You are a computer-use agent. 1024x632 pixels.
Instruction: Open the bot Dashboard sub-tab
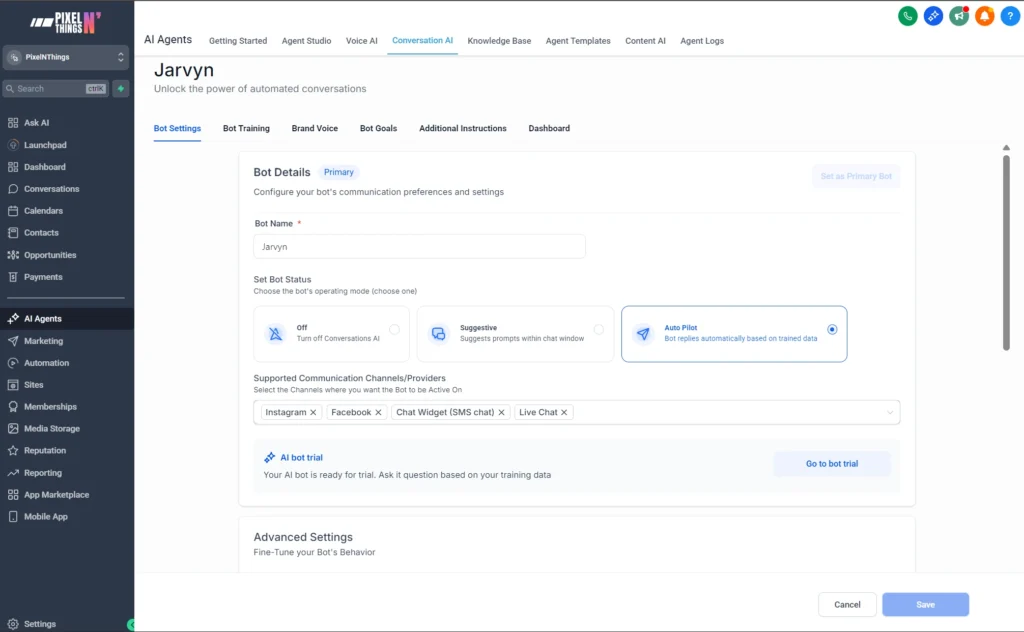549,129
